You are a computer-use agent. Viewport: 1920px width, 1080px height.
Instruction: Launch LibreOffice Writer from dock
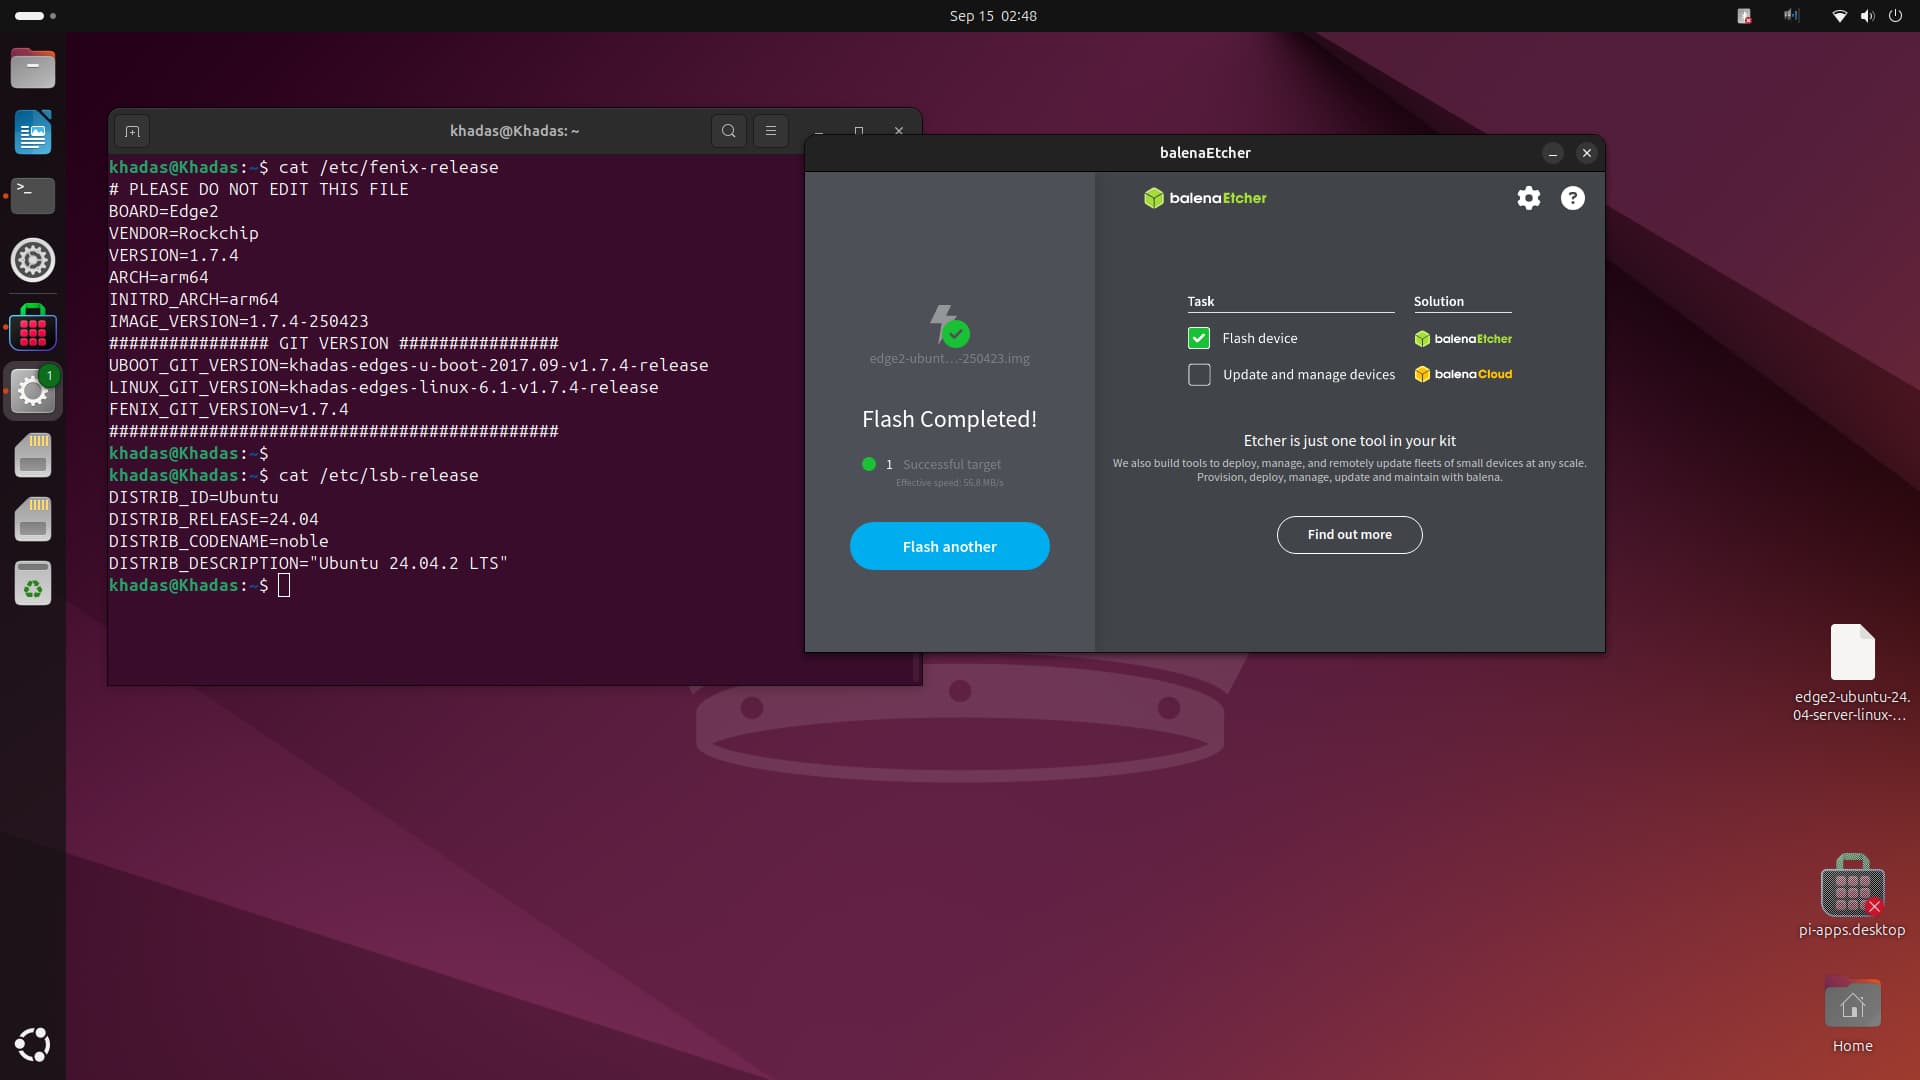pyautogui.click(x=32, y=132)
